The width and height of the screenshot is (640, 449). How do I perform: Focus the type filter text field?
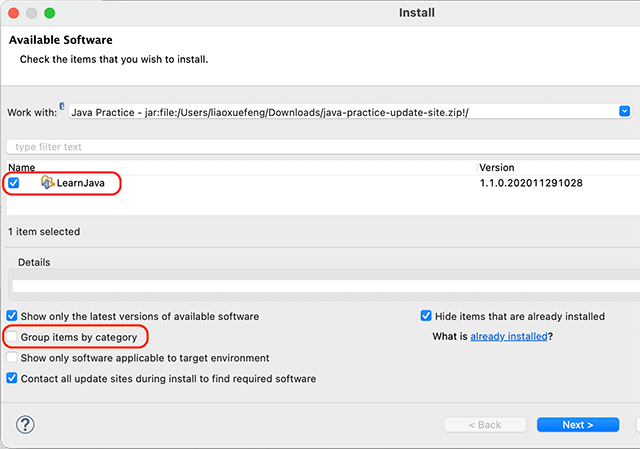coord(320,147)
